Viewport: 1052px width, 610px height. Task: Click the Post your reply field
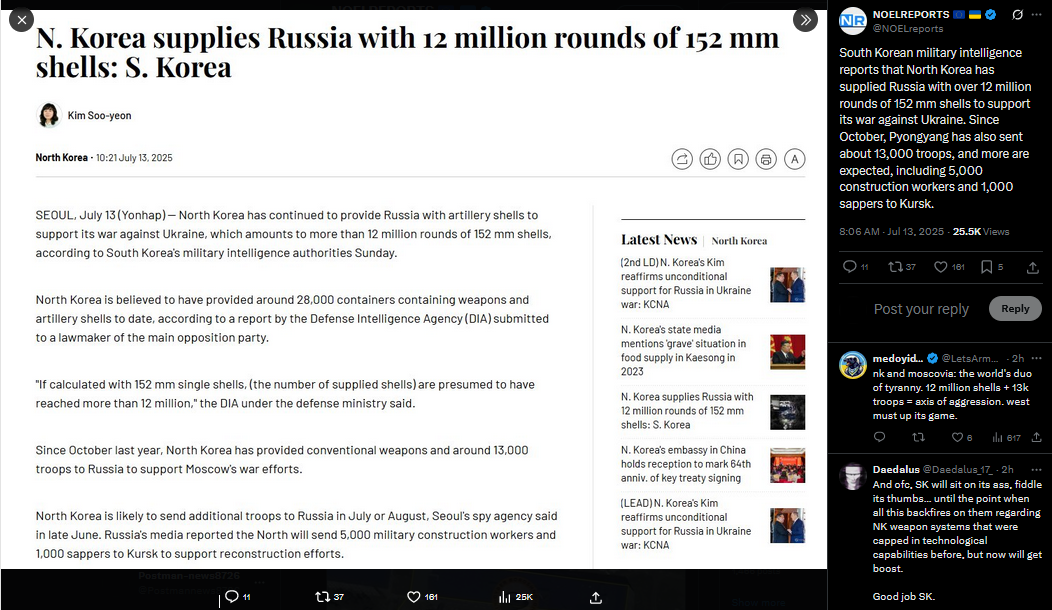pyautogui.click(x=921, y=309)
